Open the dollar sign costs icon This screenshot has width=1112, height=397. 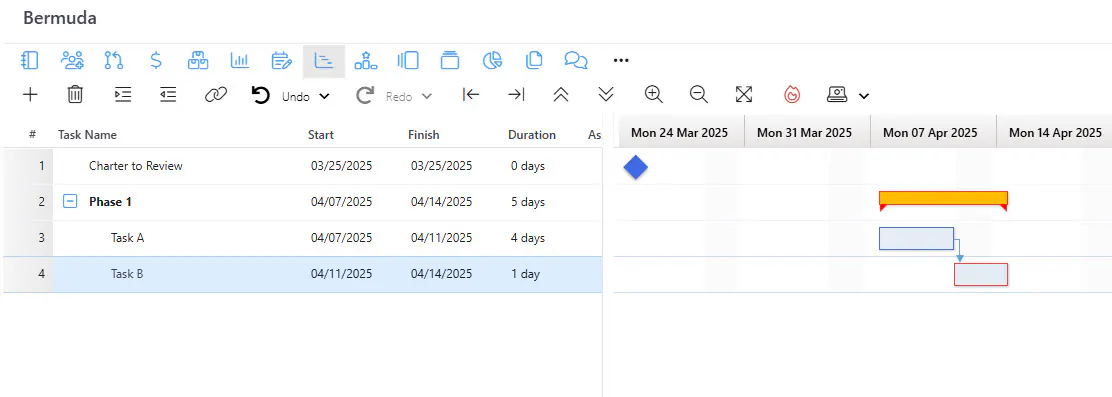coord(156,61)
